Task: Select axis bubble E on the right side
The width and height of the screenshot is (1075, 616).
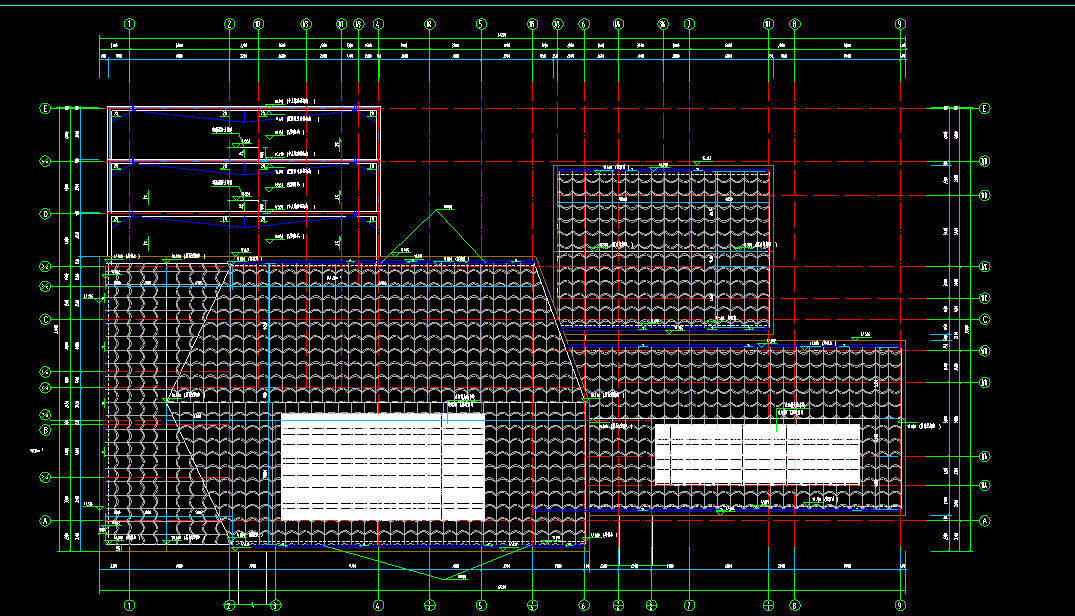Action: point(985,108)
